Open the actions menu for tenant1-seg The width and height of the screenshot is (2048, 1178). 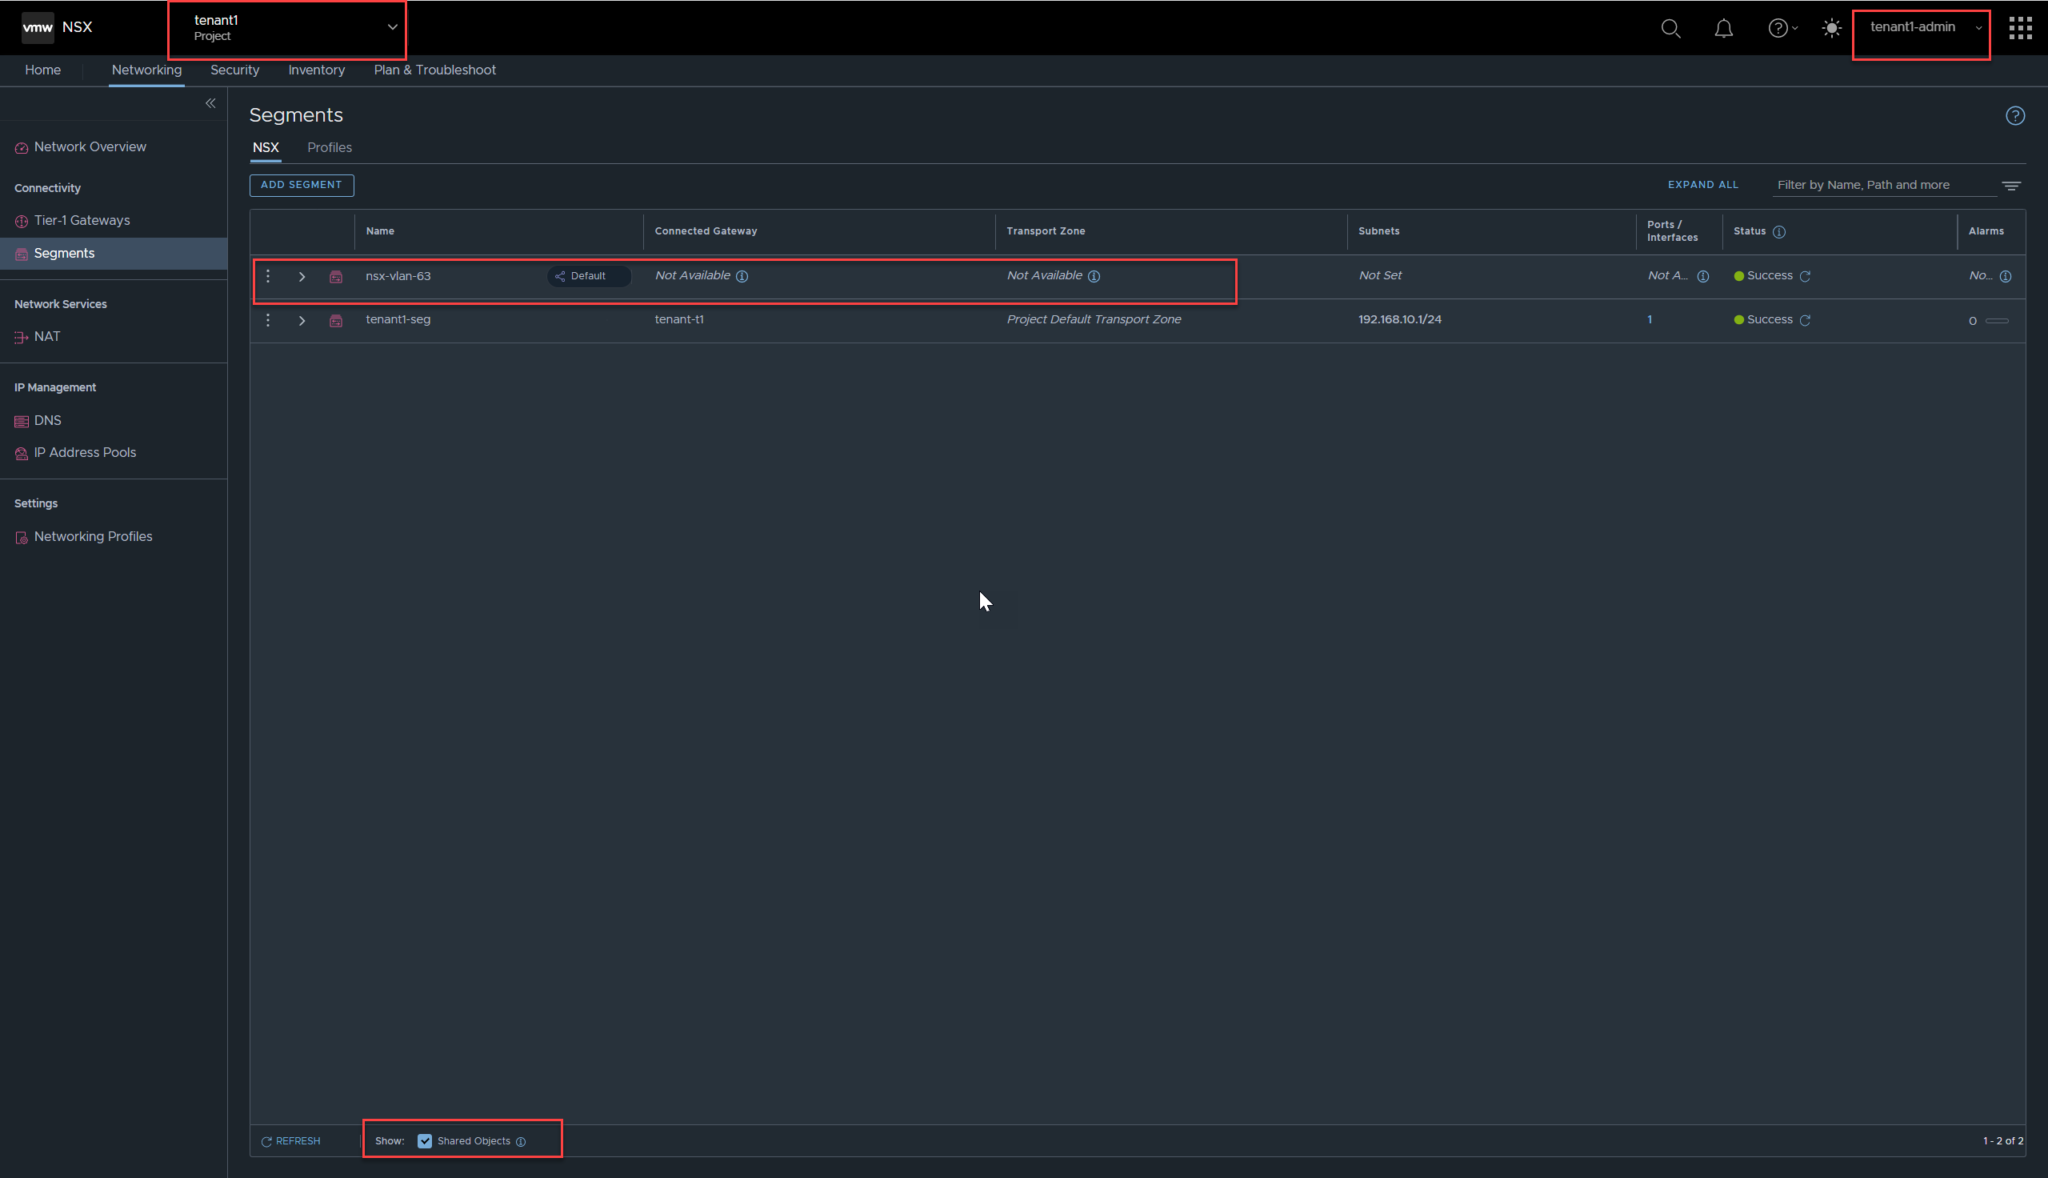click(x=268, y=320)
